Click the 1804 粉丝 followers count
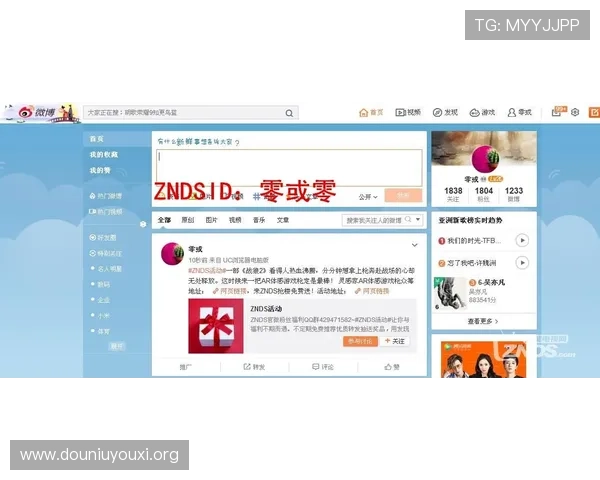 pyautogui.click(x=484, y=194)
